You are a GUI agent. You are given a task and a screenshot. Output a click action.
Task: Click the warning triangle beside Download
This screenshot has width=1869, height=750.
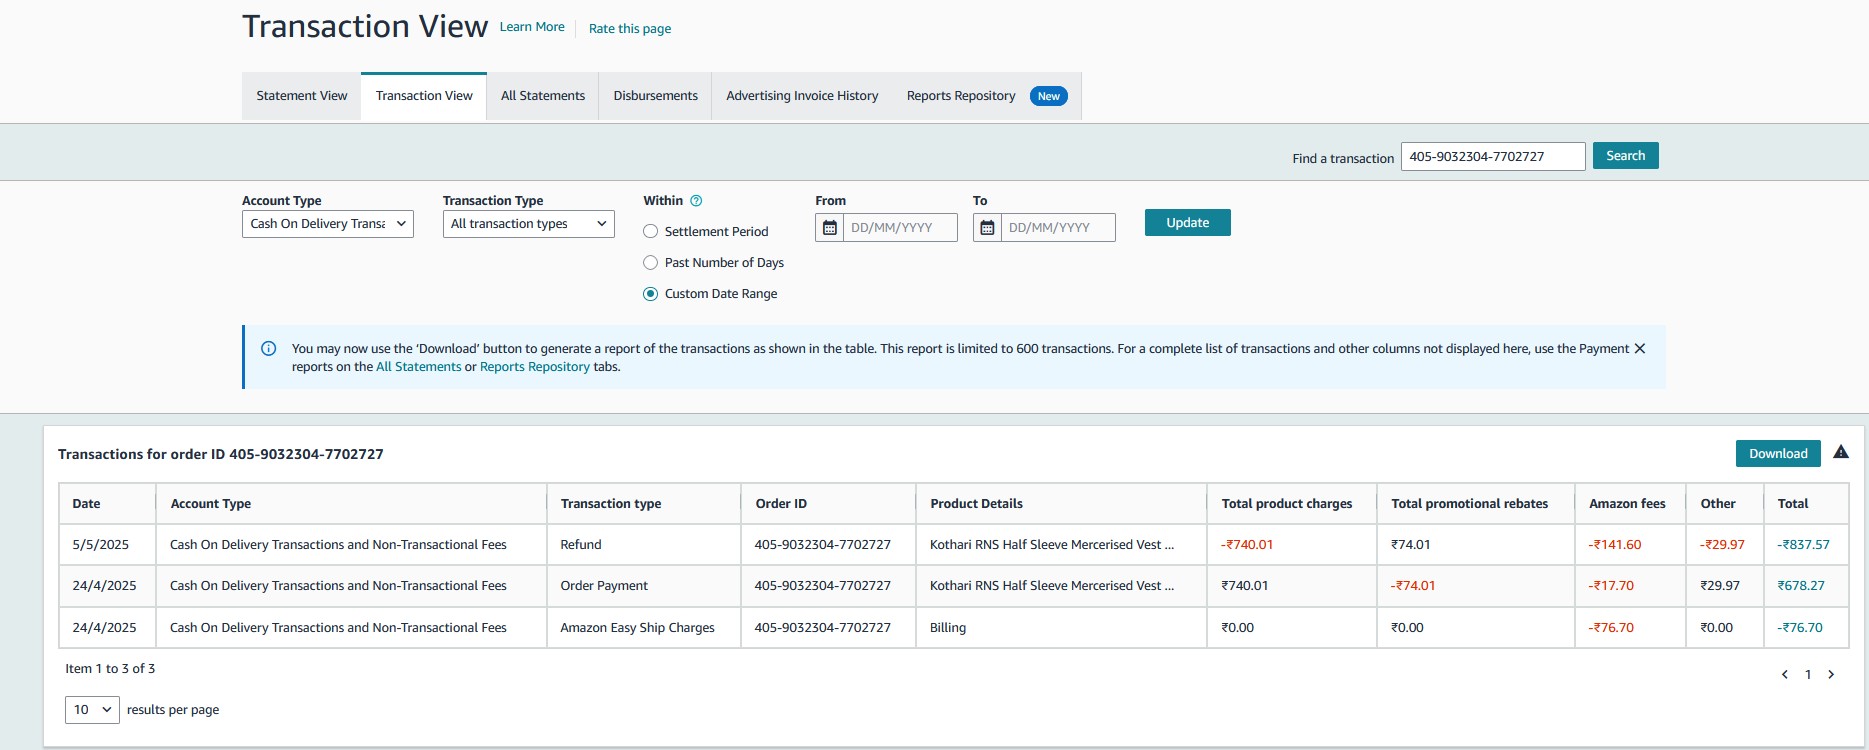pyautogui.click(x=1841, y=452)
